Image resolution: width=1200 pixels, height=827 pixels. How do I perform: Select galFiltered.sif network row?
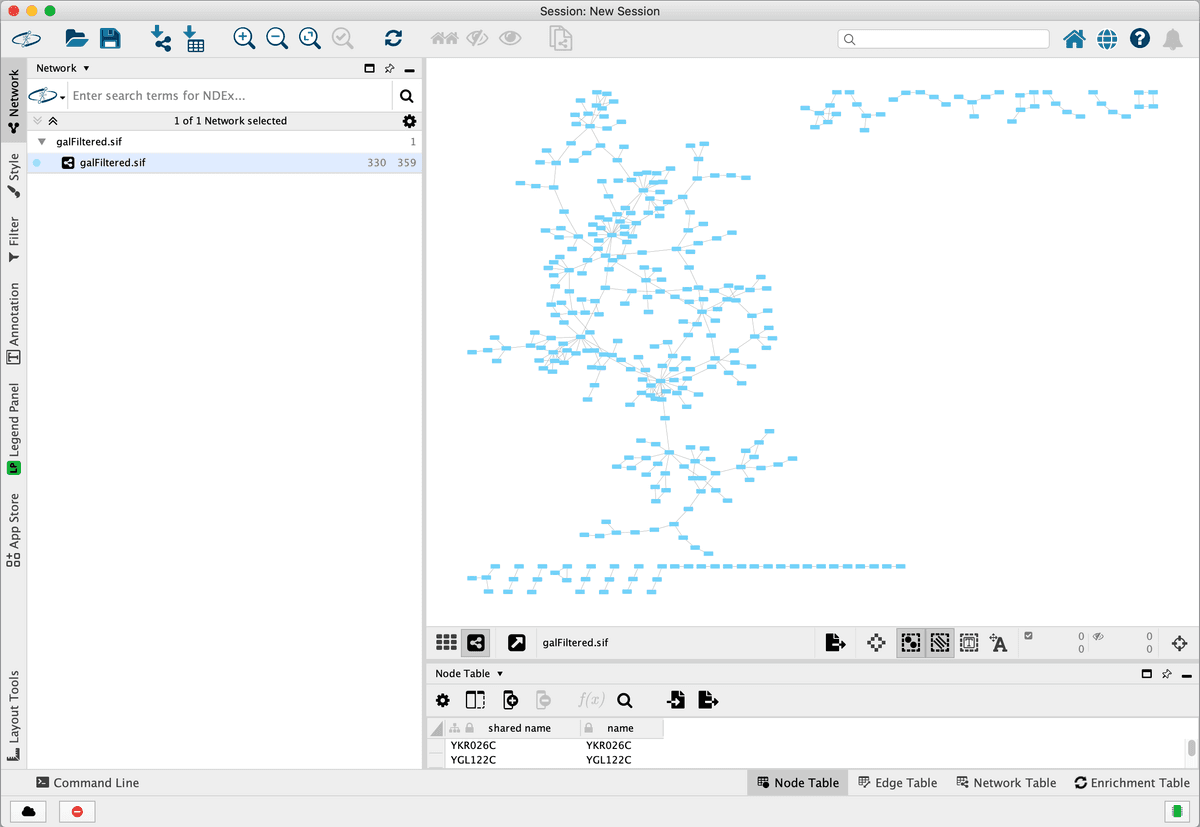pyautogui.click(x=224, y=162)
